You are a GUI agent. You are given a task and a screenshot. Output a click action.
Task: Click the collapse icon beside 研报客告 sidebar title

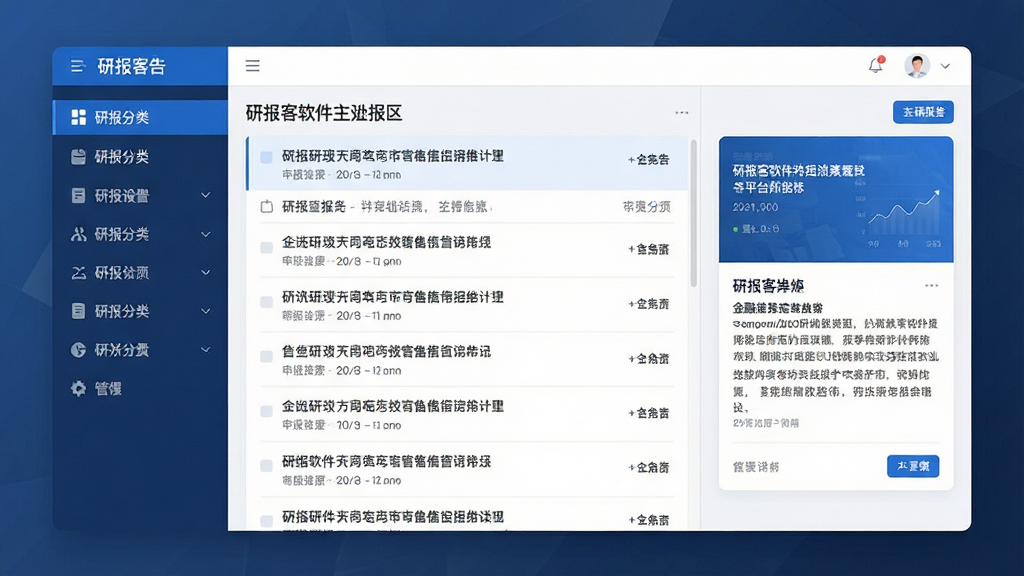(78, 66)
